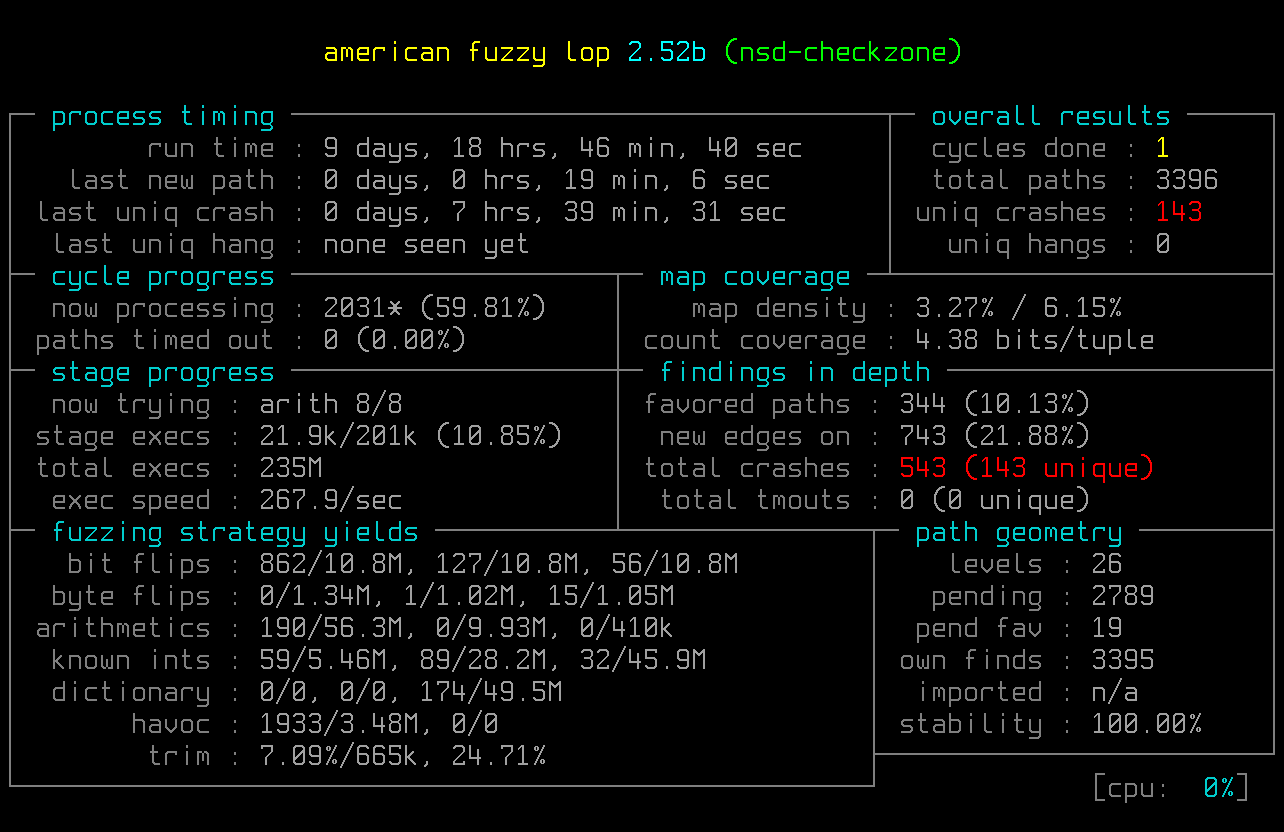1284x832 pixels.
Task: Click pending value 2789
Action: click(x=1123, y=597)
